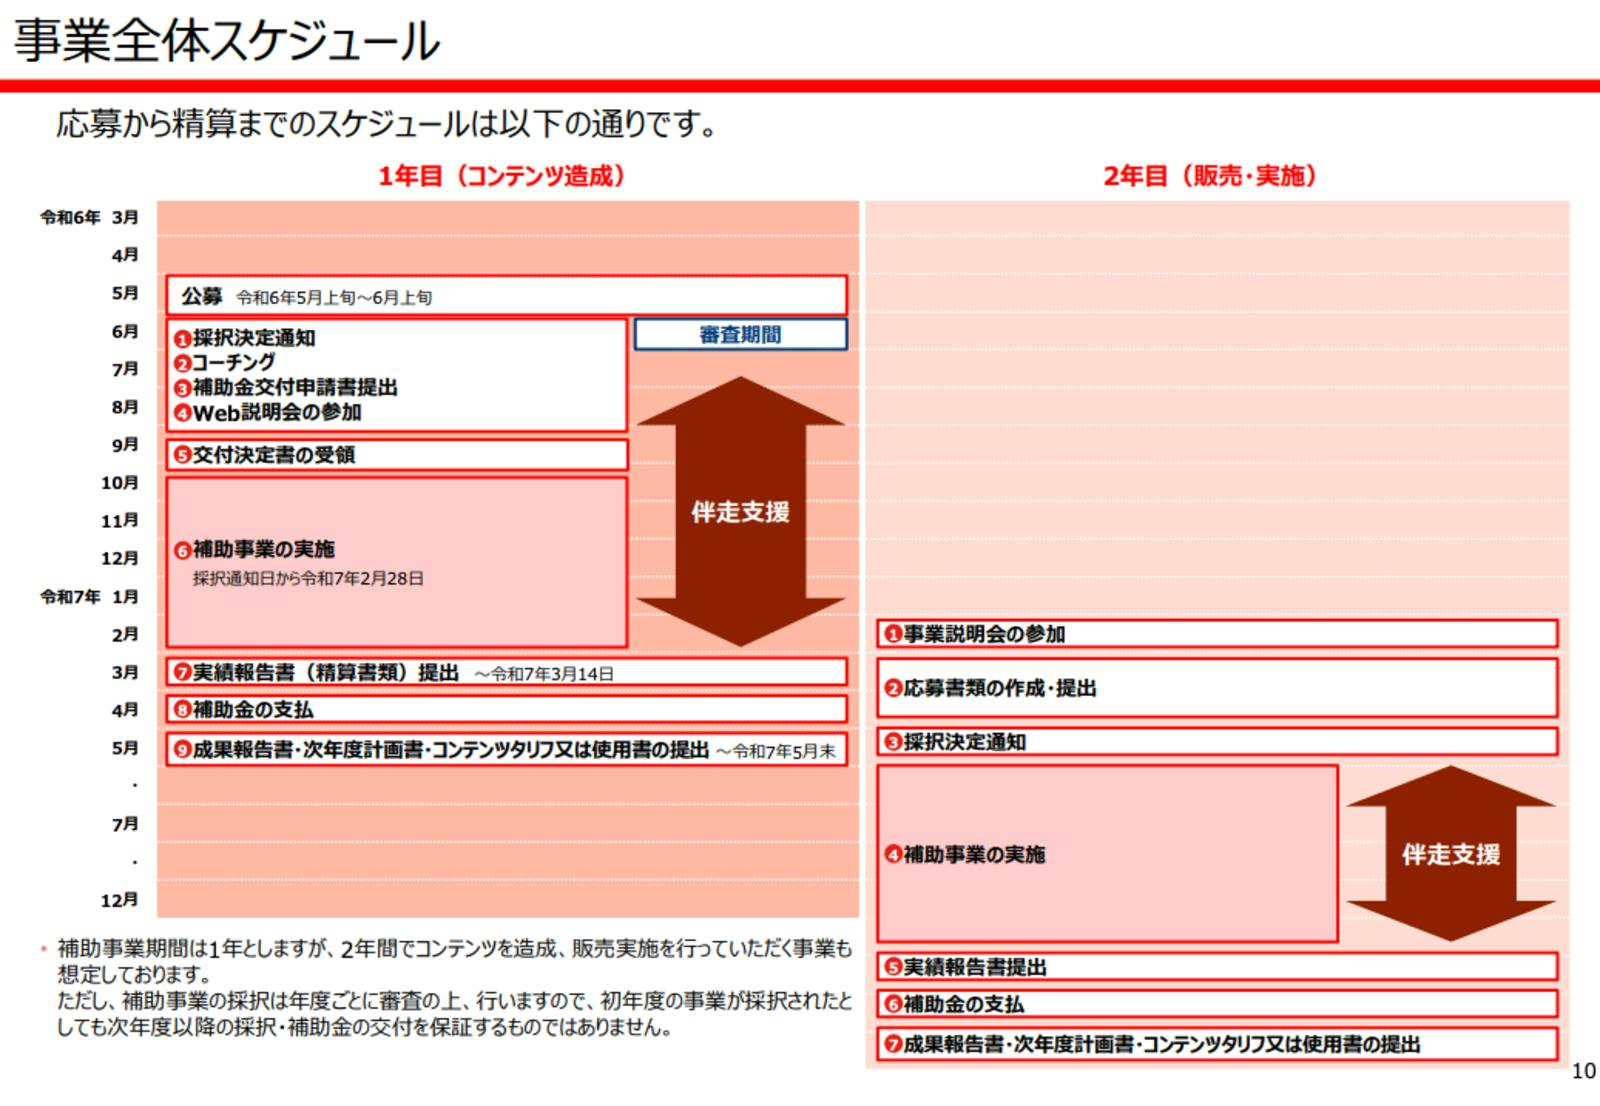Click 実績報告書（精算書類）提出 box

click(x=506, y=672)
